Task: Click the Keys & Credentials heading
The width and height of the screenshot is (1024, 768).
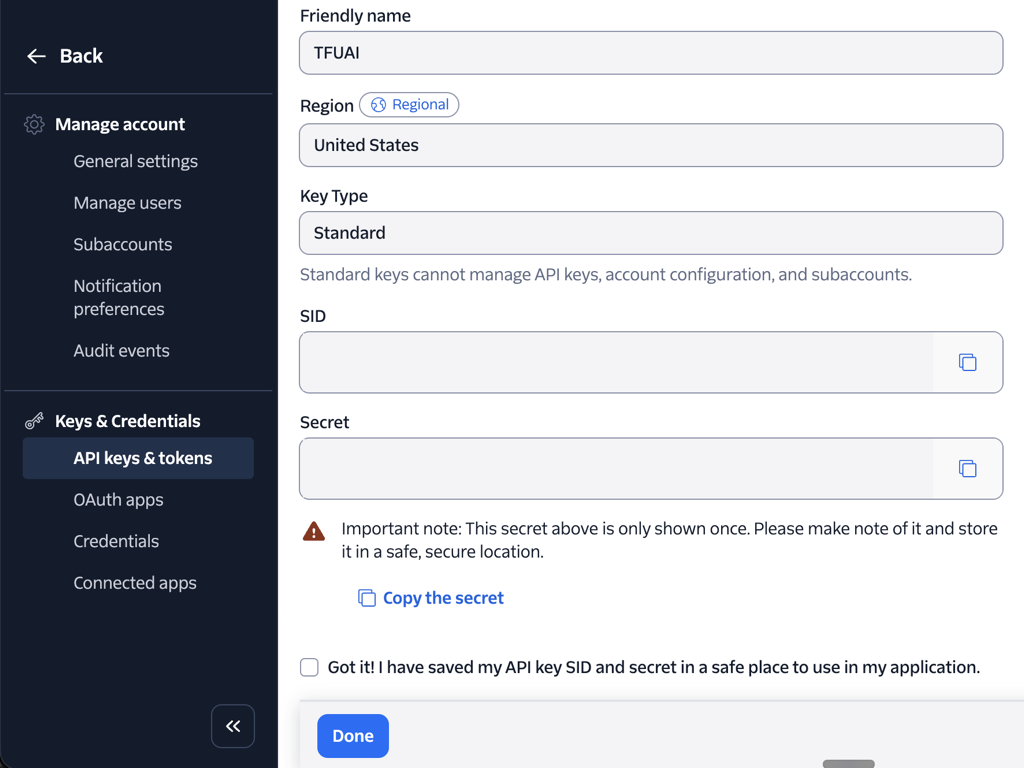Action: pos(127,421)
